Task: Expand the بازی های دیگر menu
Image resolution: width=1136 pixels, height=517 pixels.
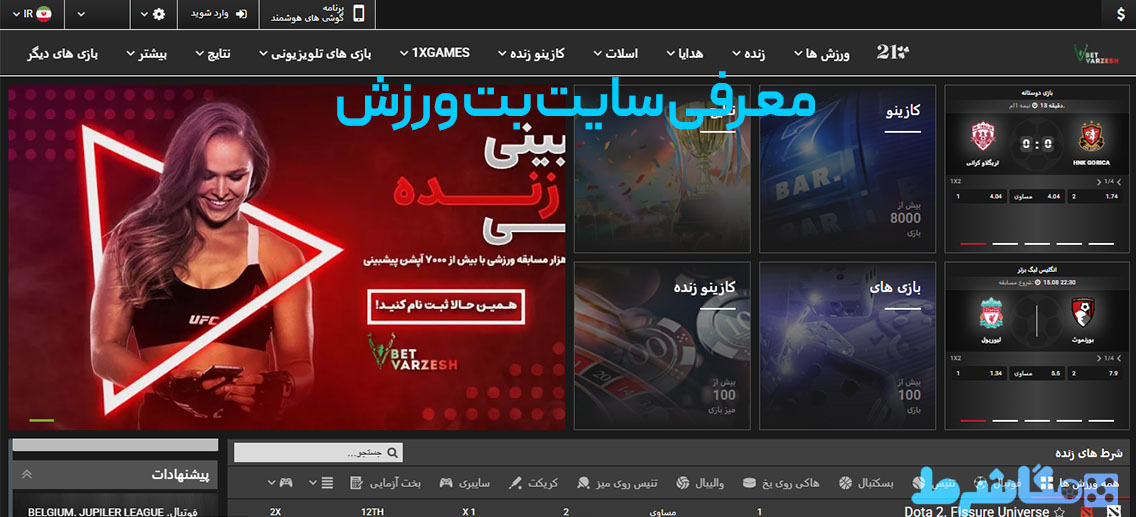Action: [63, 54]
